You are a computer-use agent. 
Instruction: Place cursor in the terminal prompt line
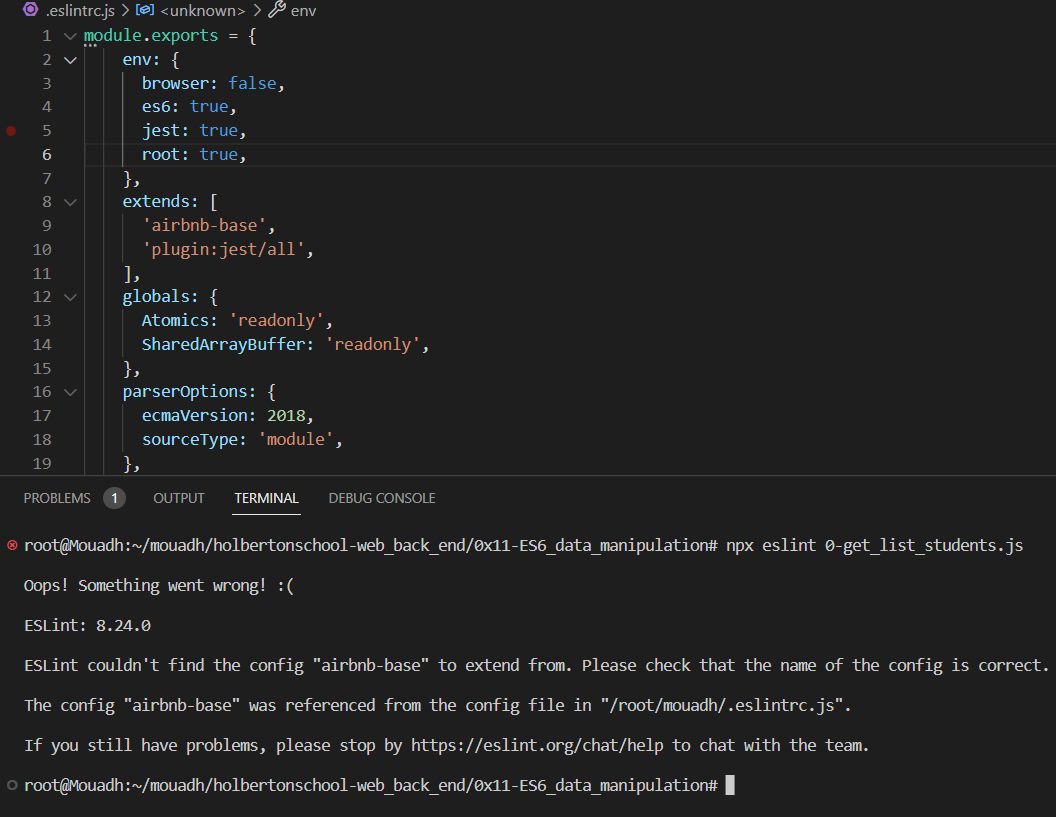click(731, 785)
